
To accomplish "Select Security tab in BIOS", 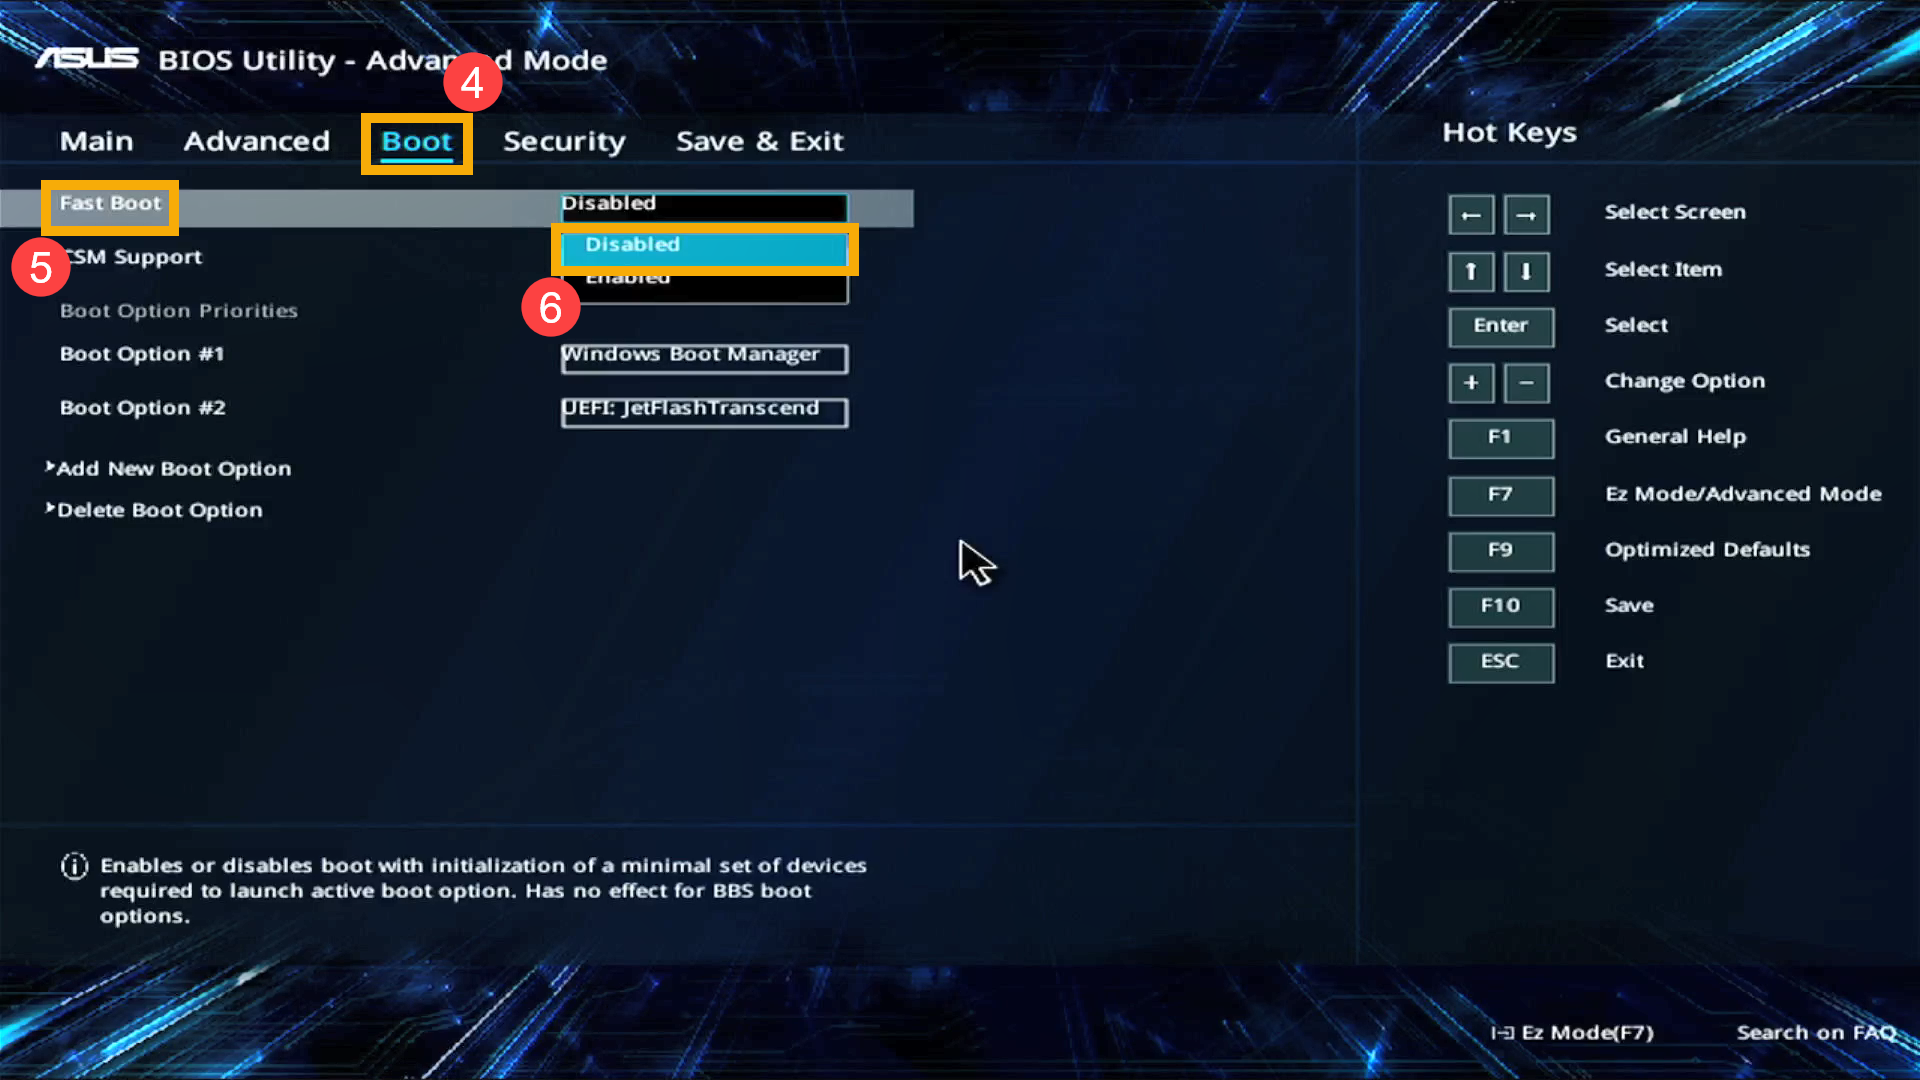I will (564, 141).
